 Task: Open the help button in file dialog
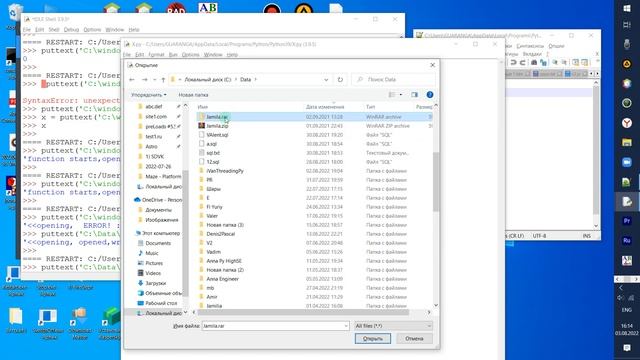pos(430,95)
